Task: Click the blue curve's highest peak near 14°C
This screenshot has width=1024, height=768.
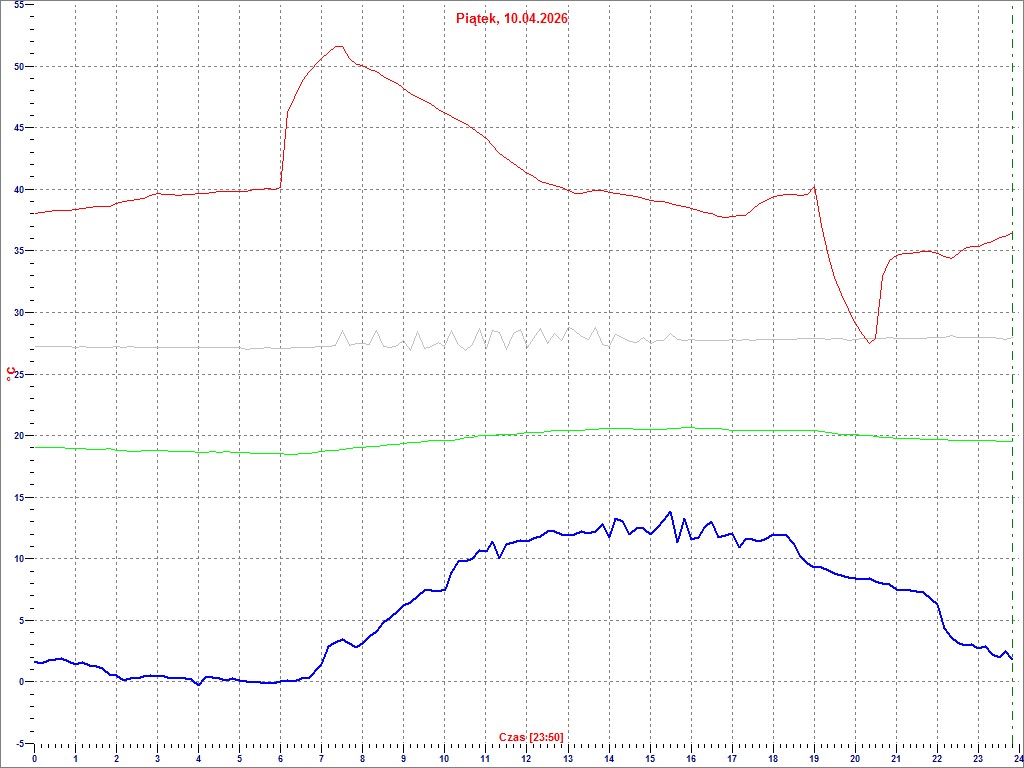Action: (x=670, y=512)
